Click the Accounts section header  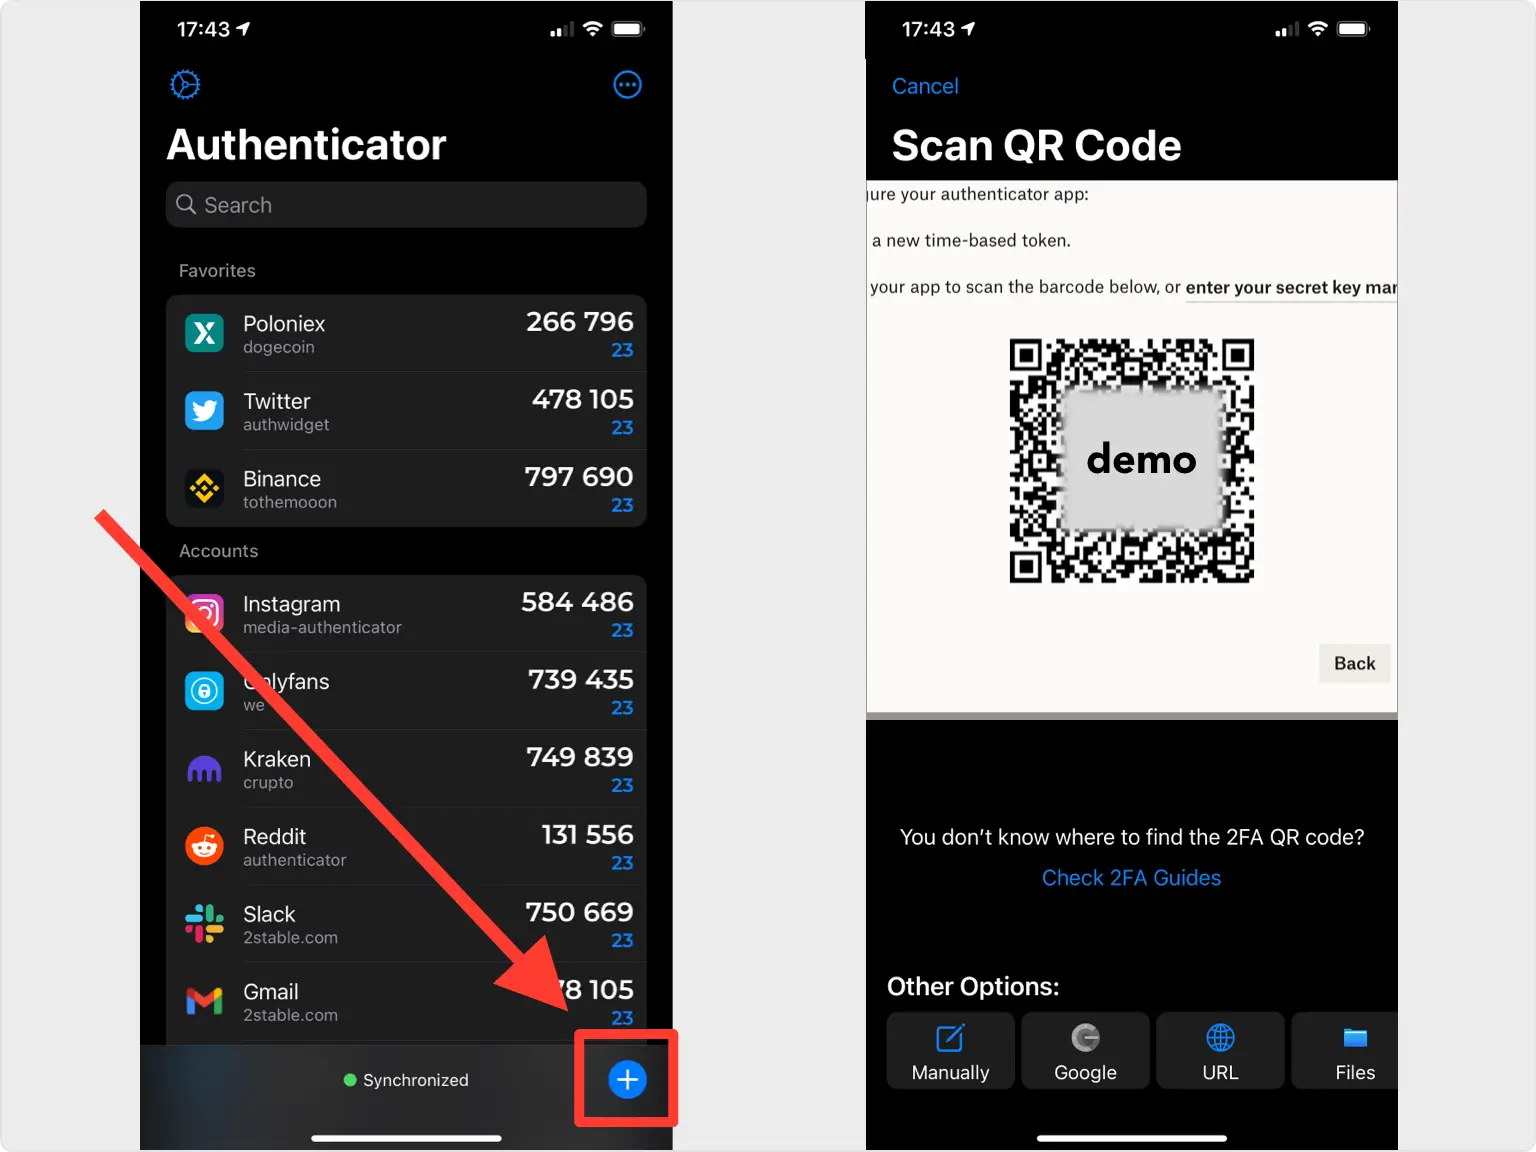(x=218, y=551)
